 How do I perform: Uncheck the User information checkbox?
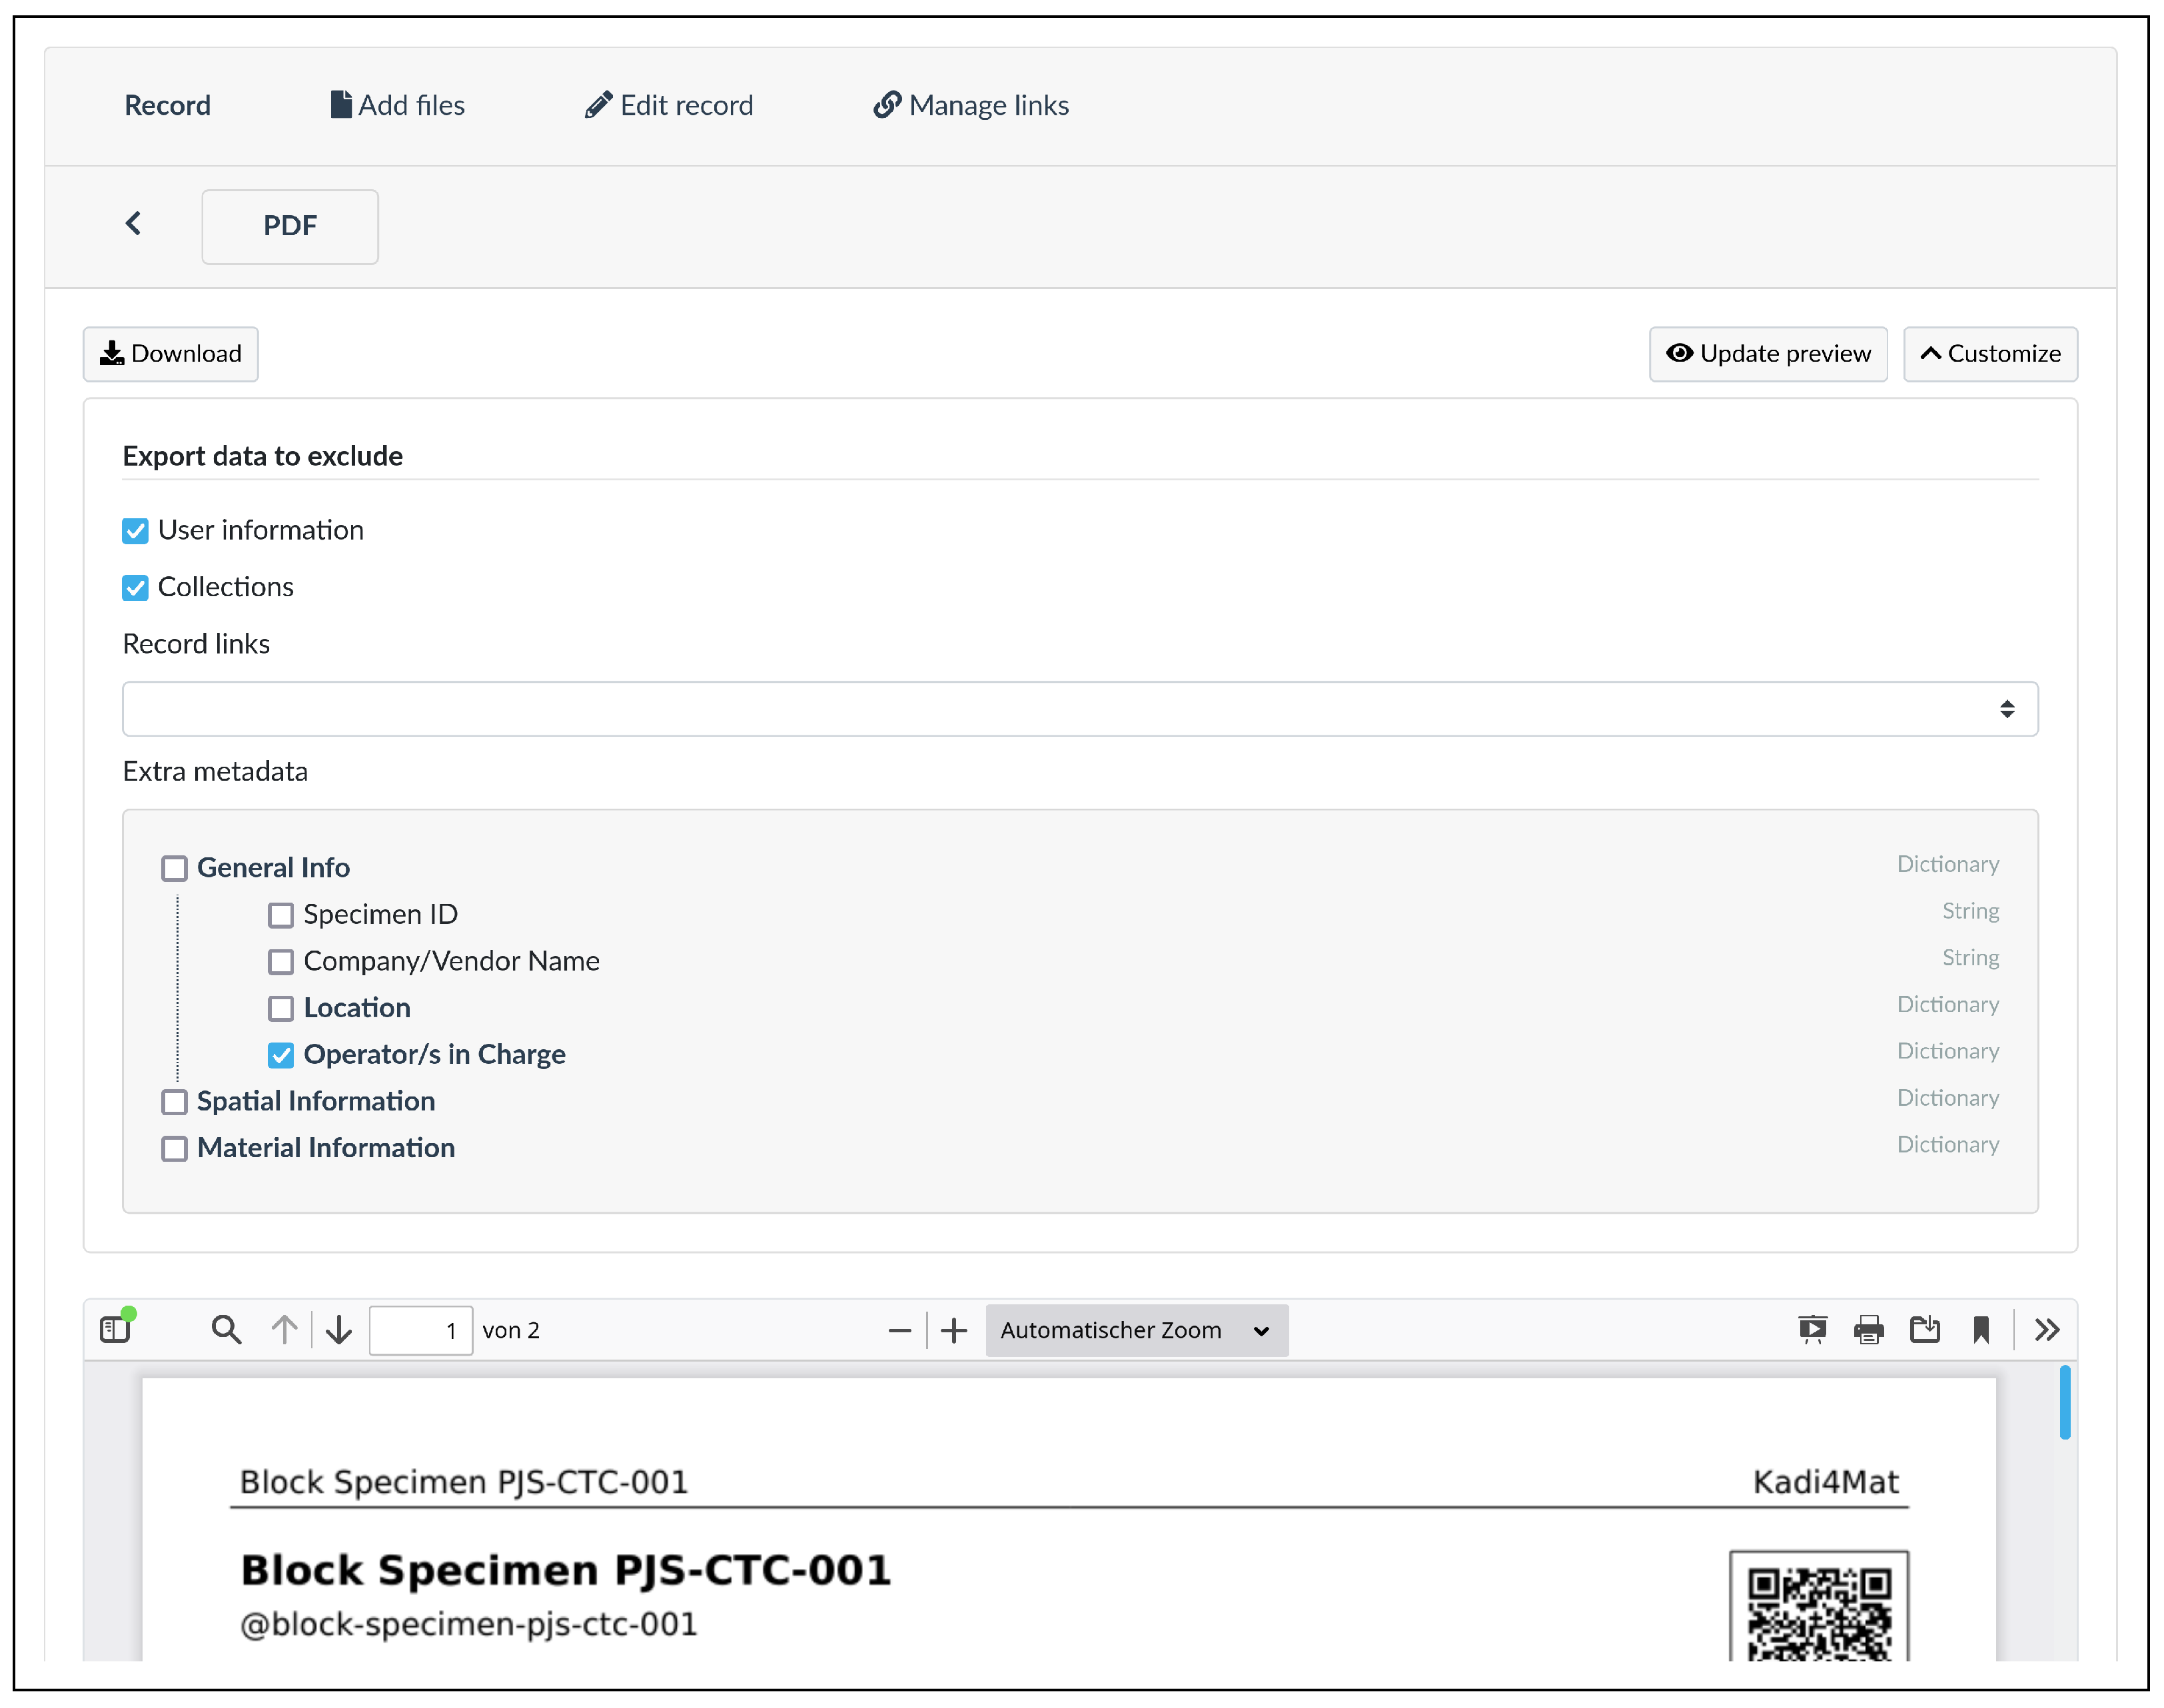[135, 531]
